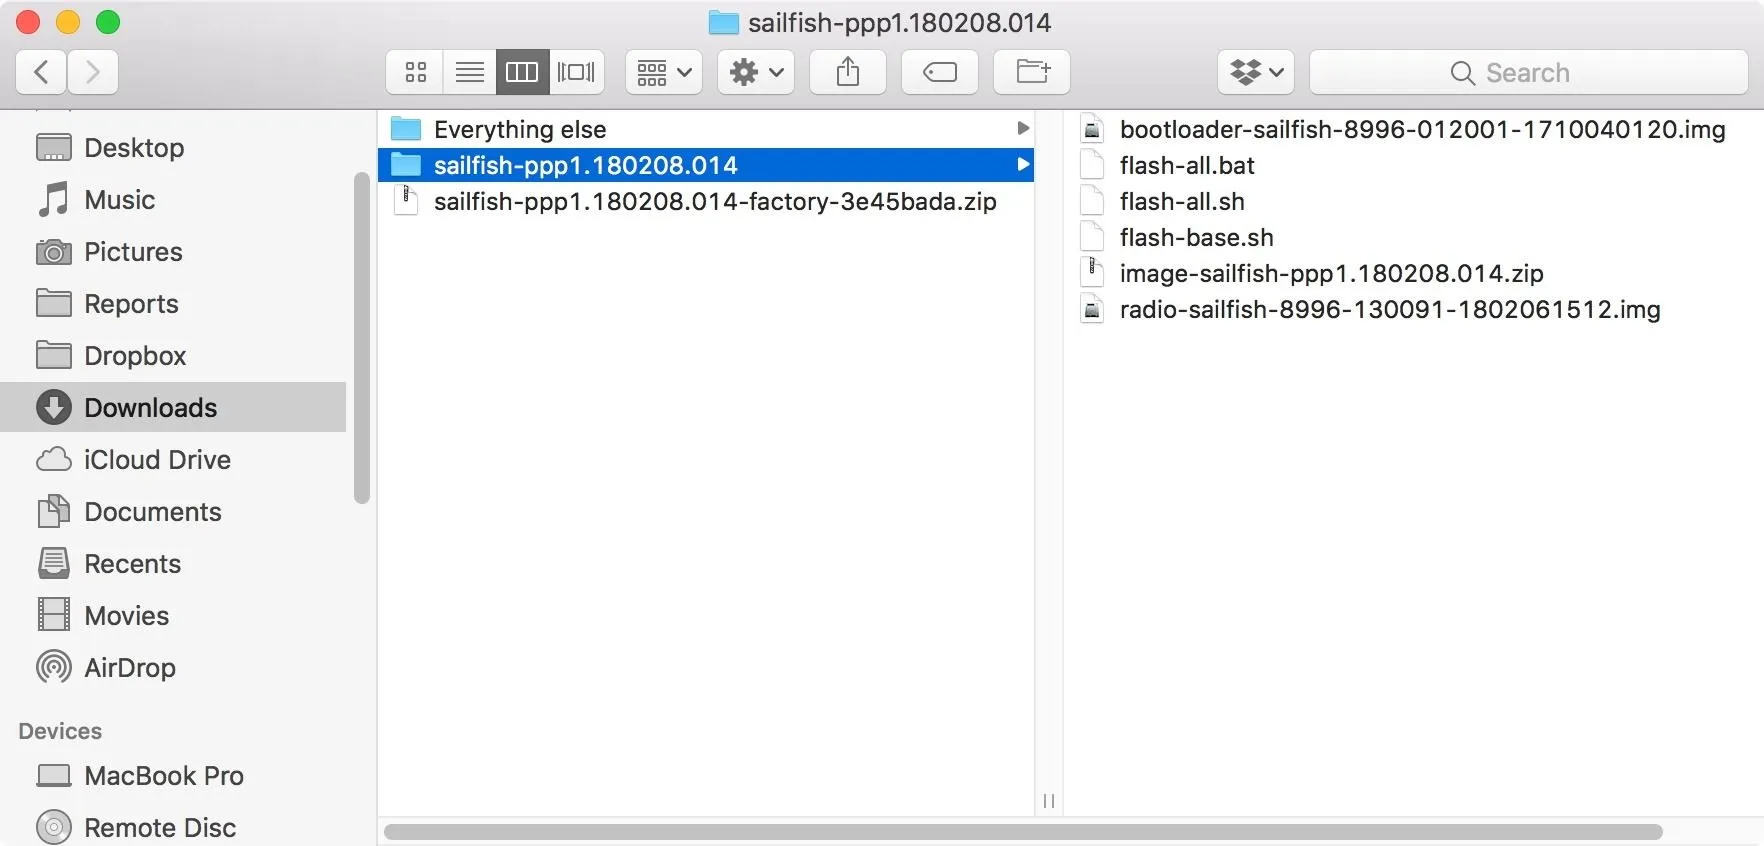The image size is (1764, 846).
Task: Click the sidebar vertical scrollbar
Action: coord(362,338)
